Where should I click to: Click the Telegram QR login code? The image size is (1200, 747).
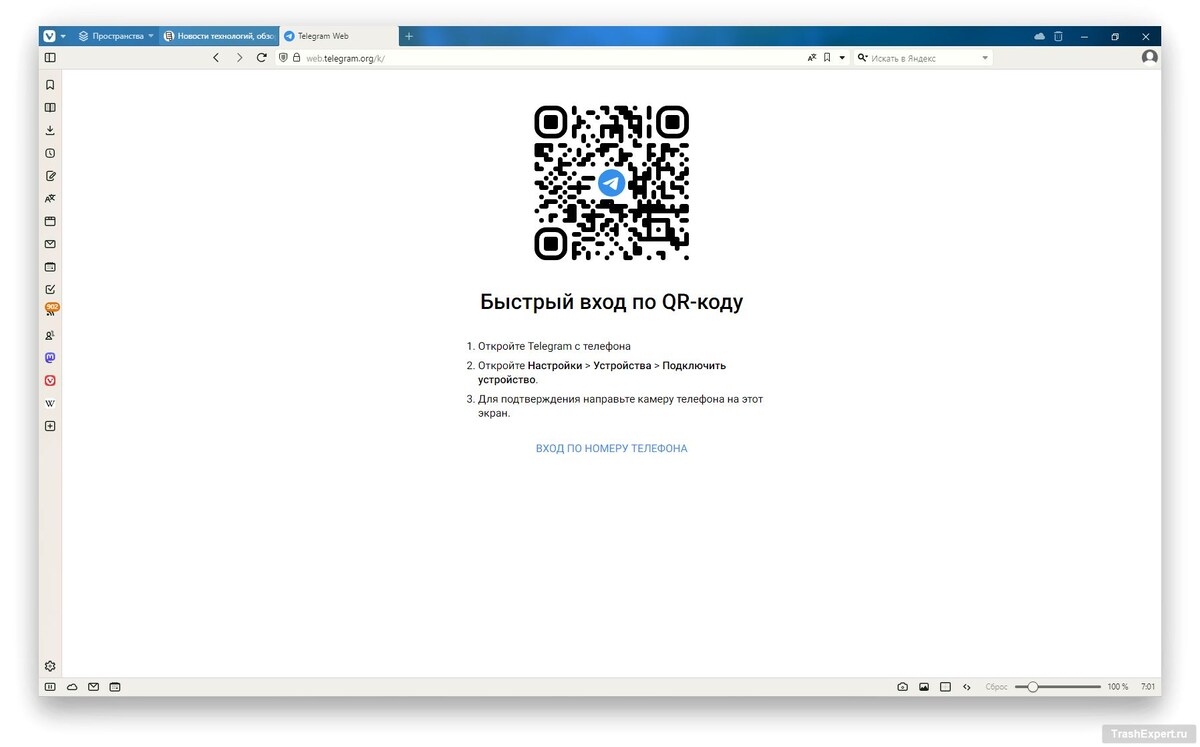[x=611, y=183]
